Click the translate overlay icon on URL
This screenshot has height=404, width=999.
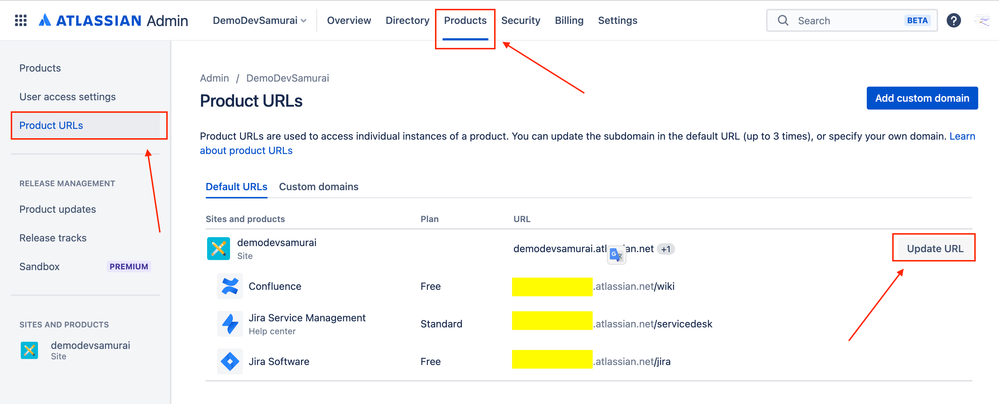(616, 255)
